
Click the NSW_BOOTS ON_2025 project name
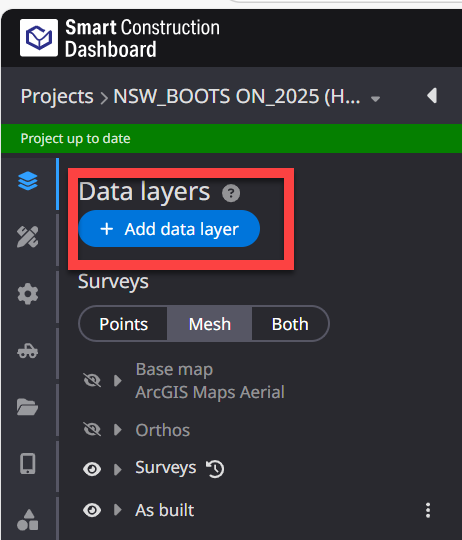pyautogui.click(x=237, y=96)
